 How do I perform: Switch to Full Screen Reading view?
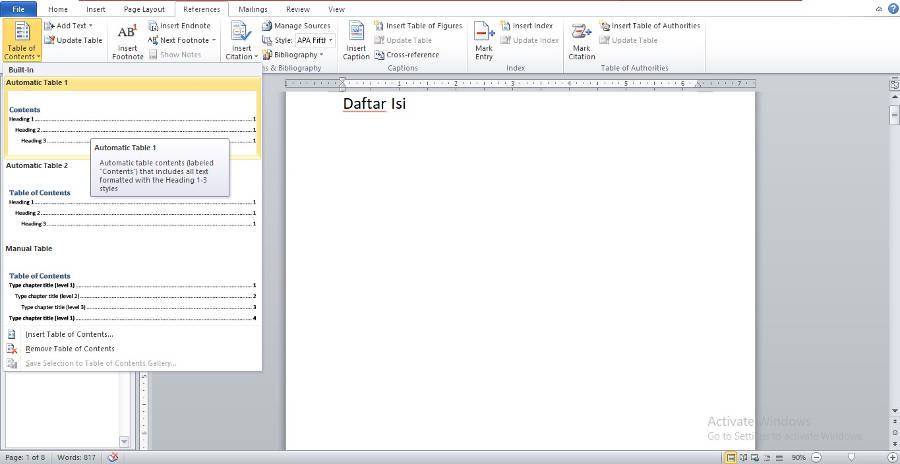744,458
